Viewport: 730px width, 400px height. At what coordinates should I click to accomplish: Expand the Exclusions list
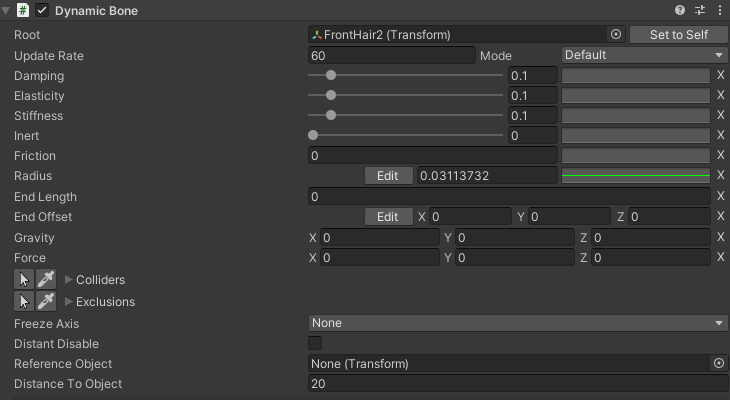pos(68,301)
